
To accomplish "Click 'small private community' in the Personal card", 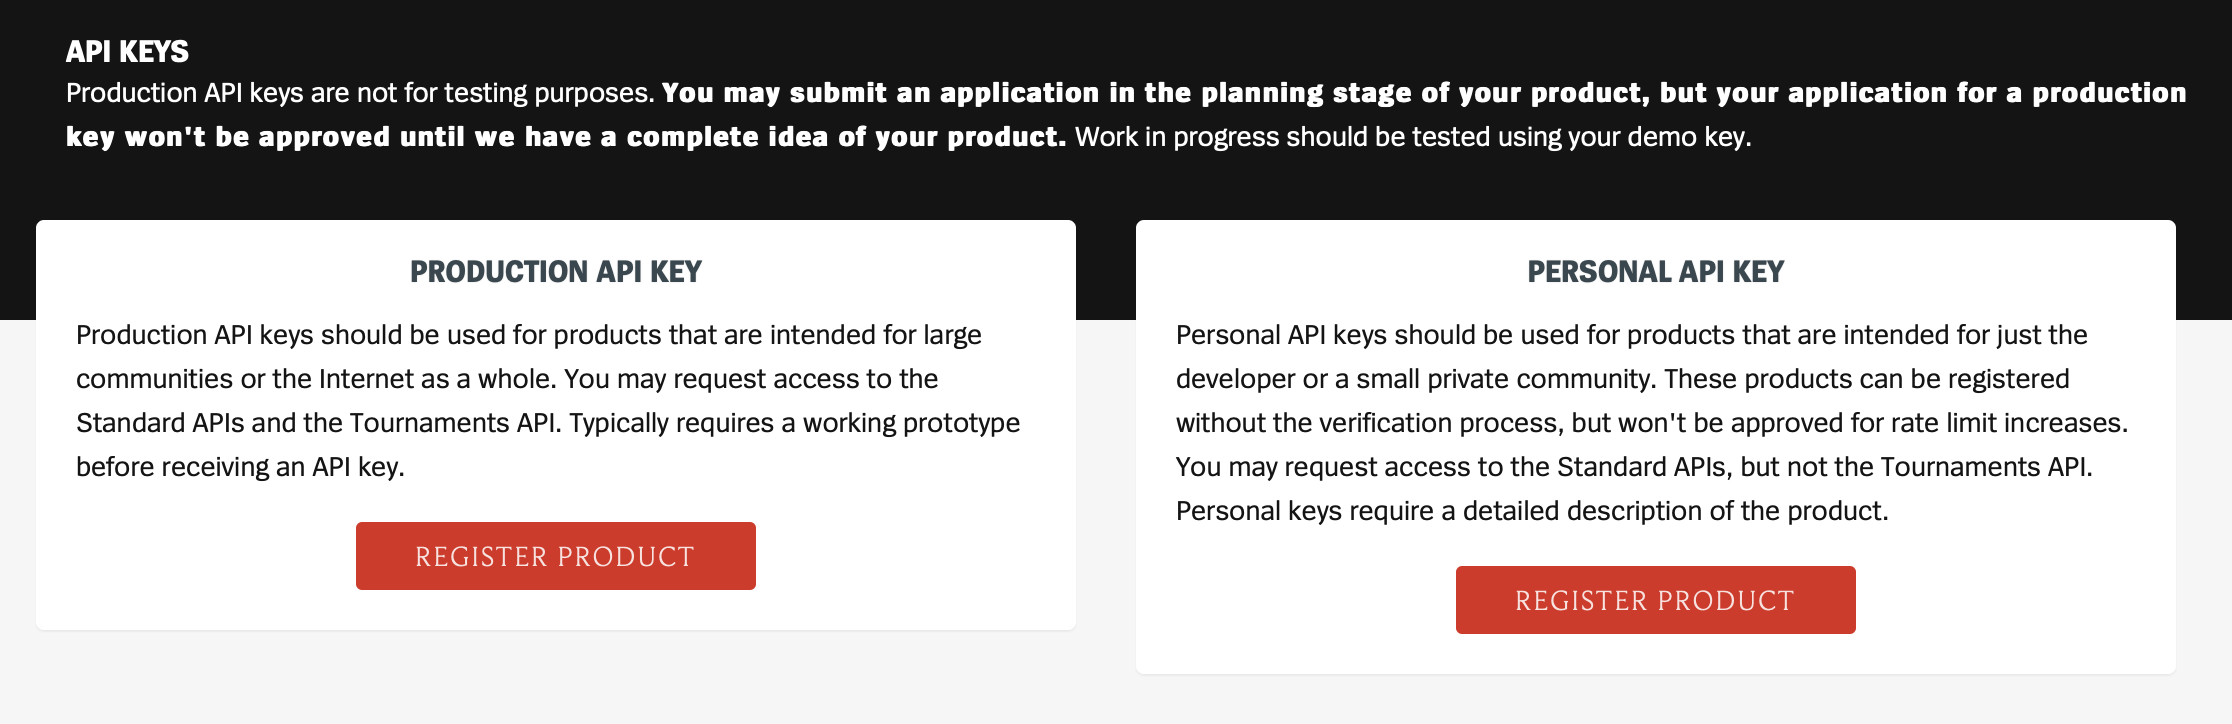I will coord(1503,379).
